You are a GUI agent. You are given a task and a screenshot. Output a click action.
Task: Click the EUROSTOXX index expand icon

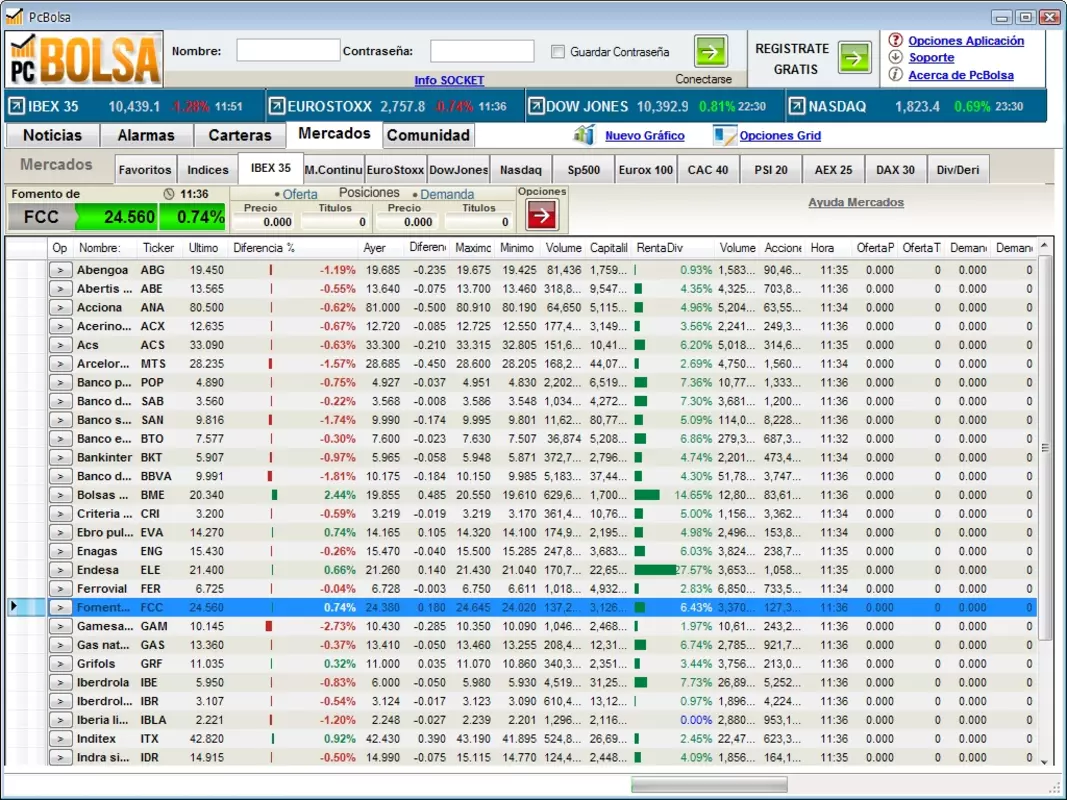(277, 106)
